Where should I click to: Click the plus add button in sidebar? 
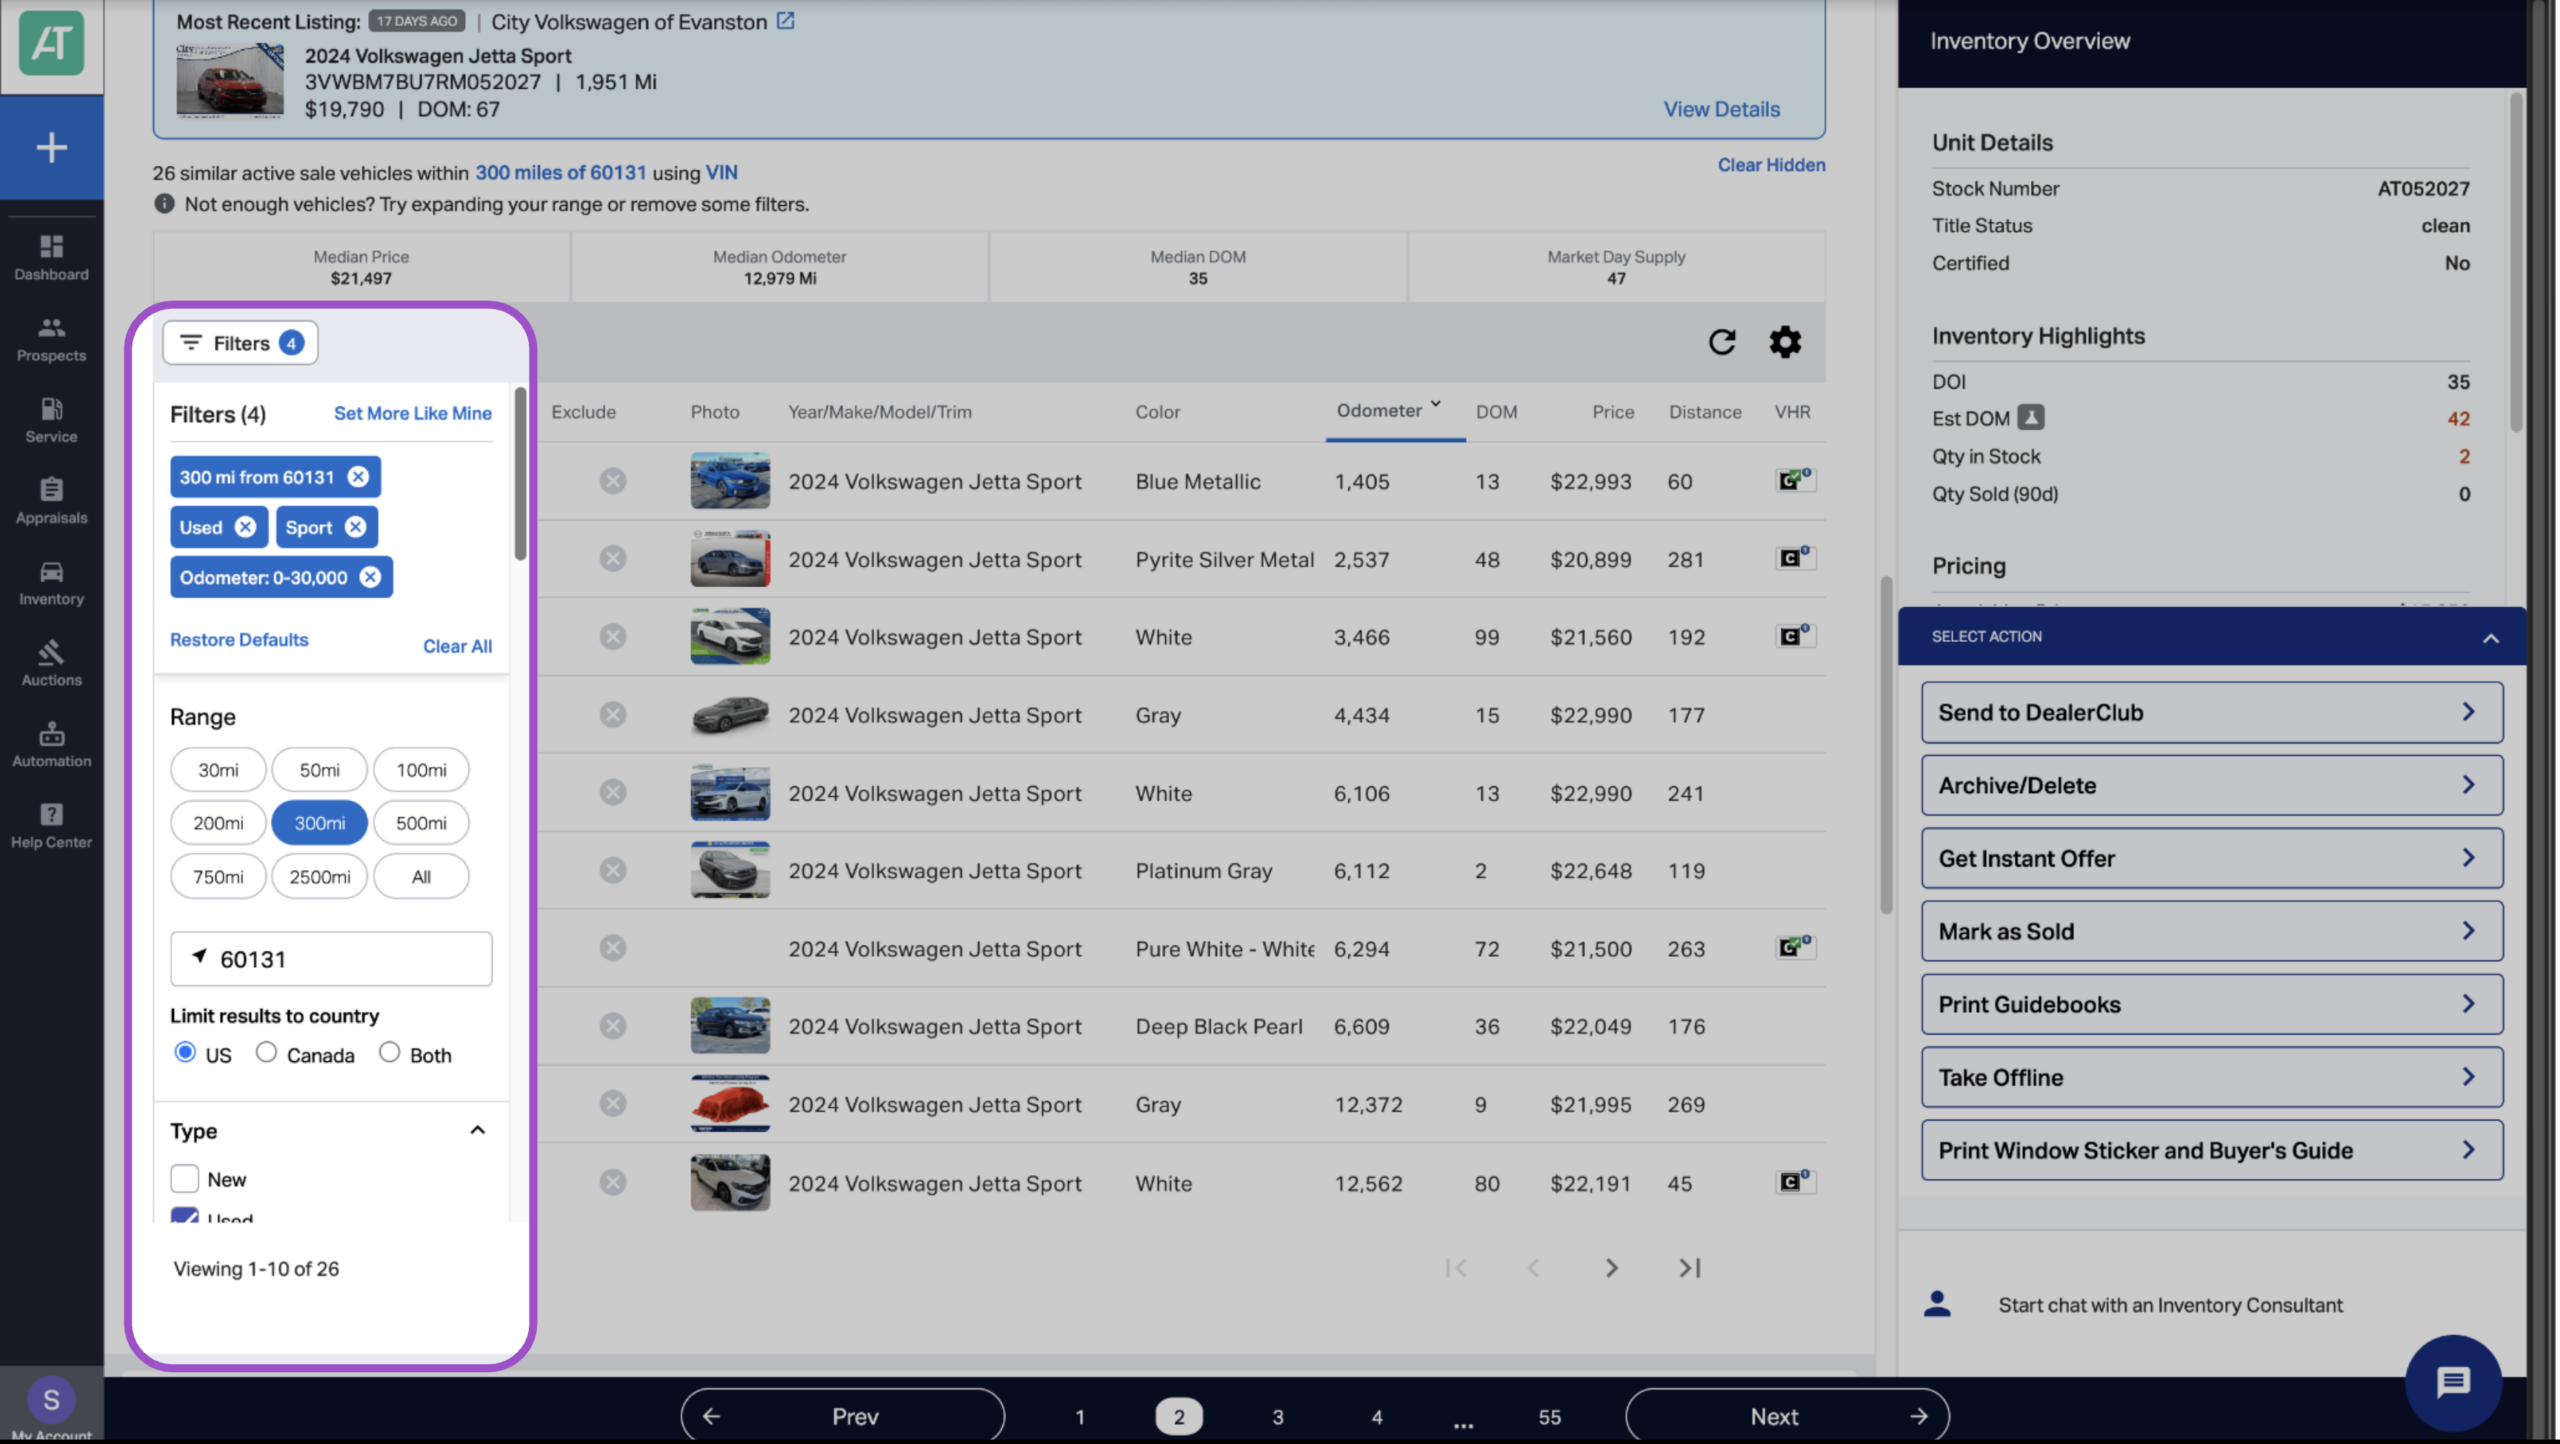tap(51, 147)
